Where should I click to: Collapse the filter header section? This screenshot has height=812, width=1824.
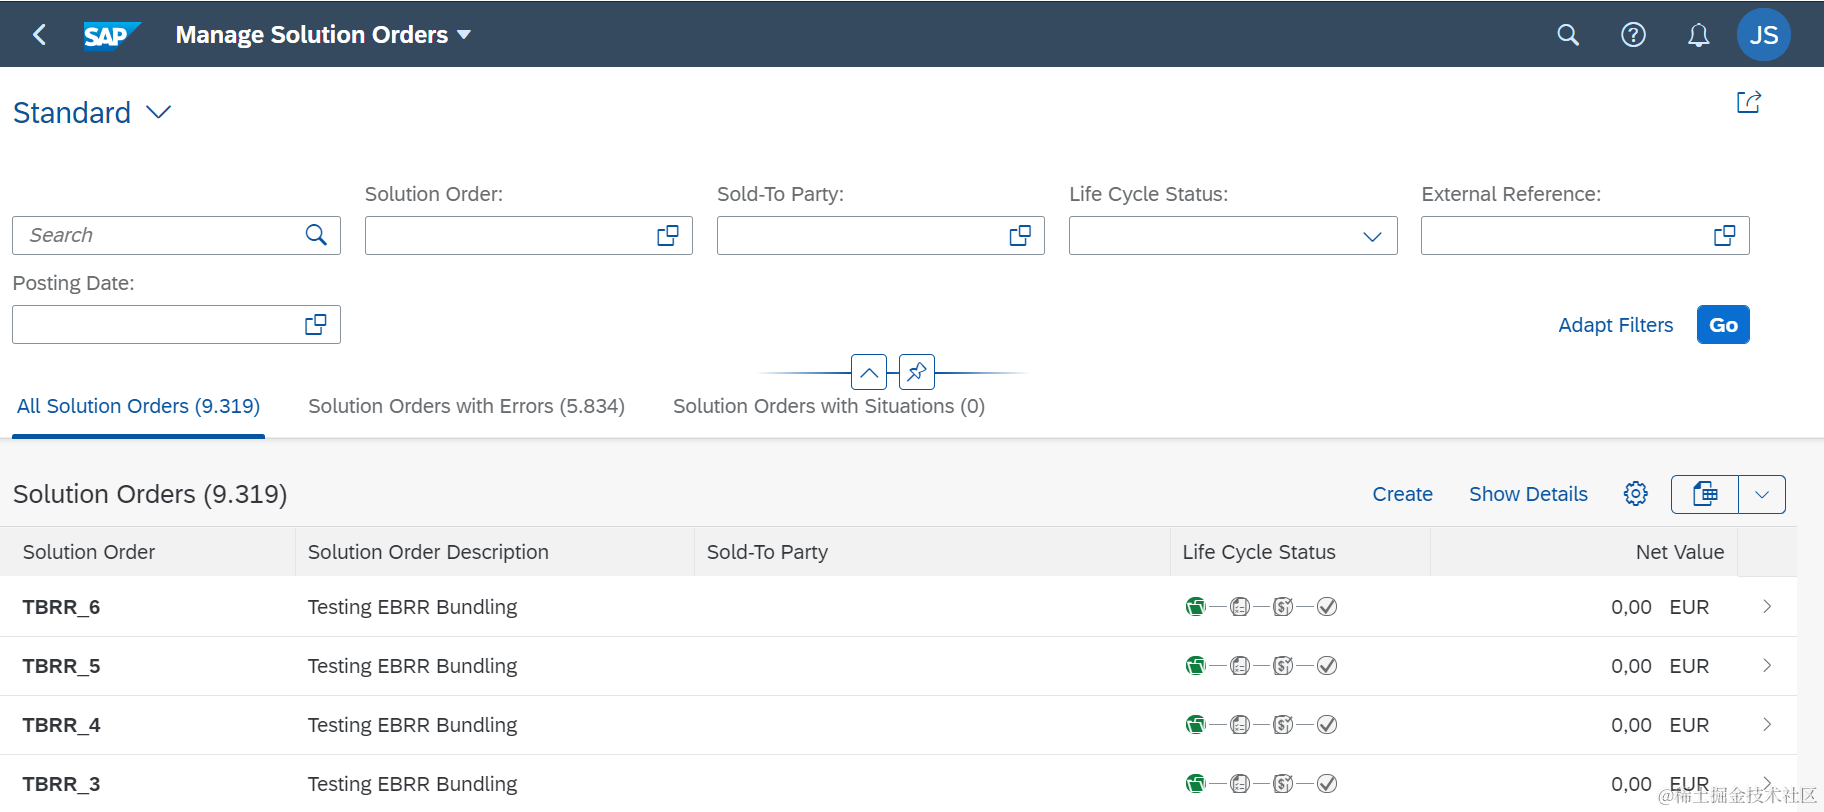click(x=869, y=372)
